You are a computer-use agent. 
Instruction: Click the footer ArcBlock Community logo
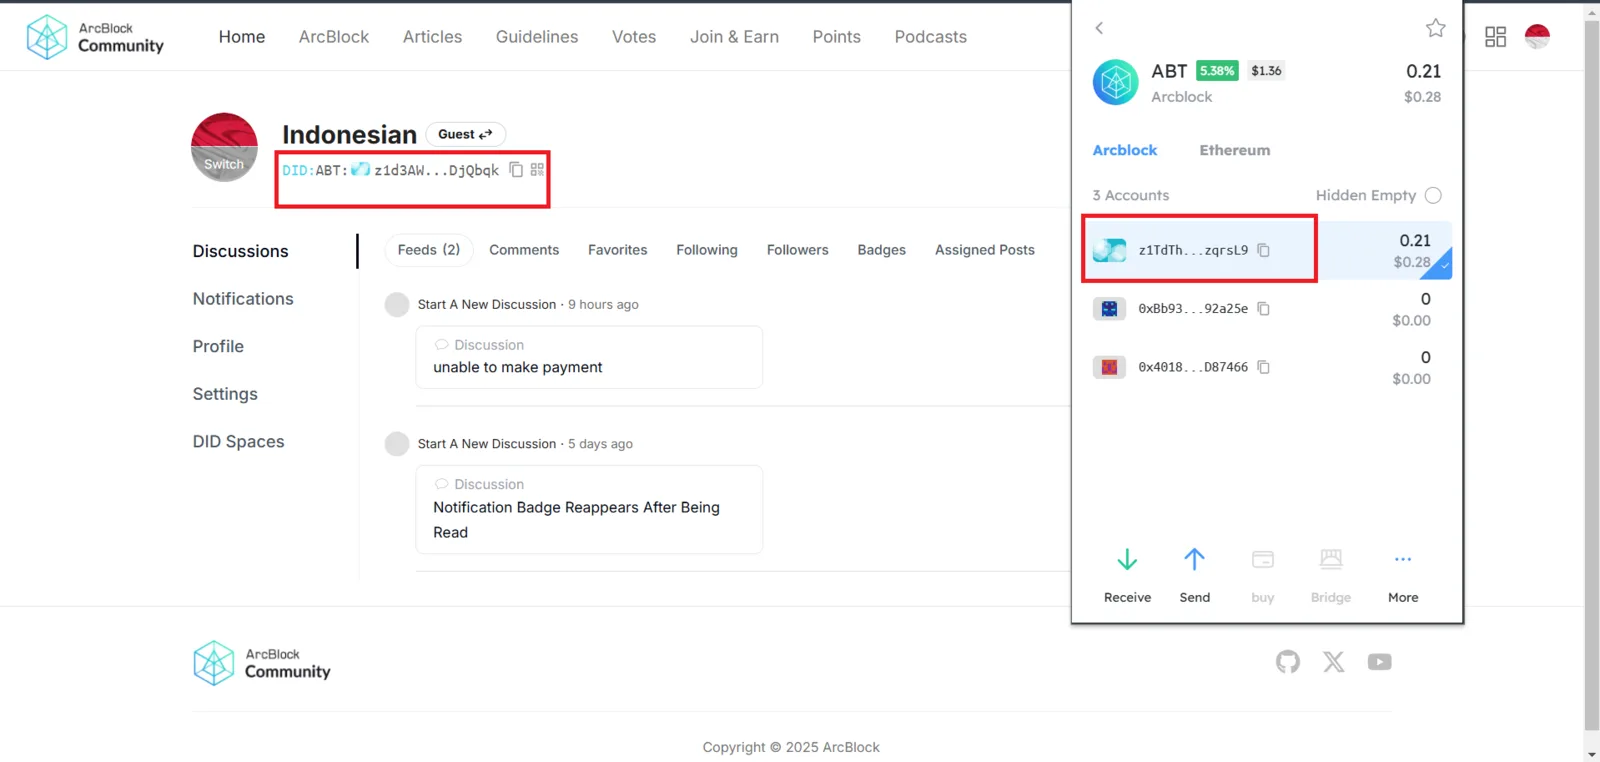pyautogui.click(x=262, y=663)
